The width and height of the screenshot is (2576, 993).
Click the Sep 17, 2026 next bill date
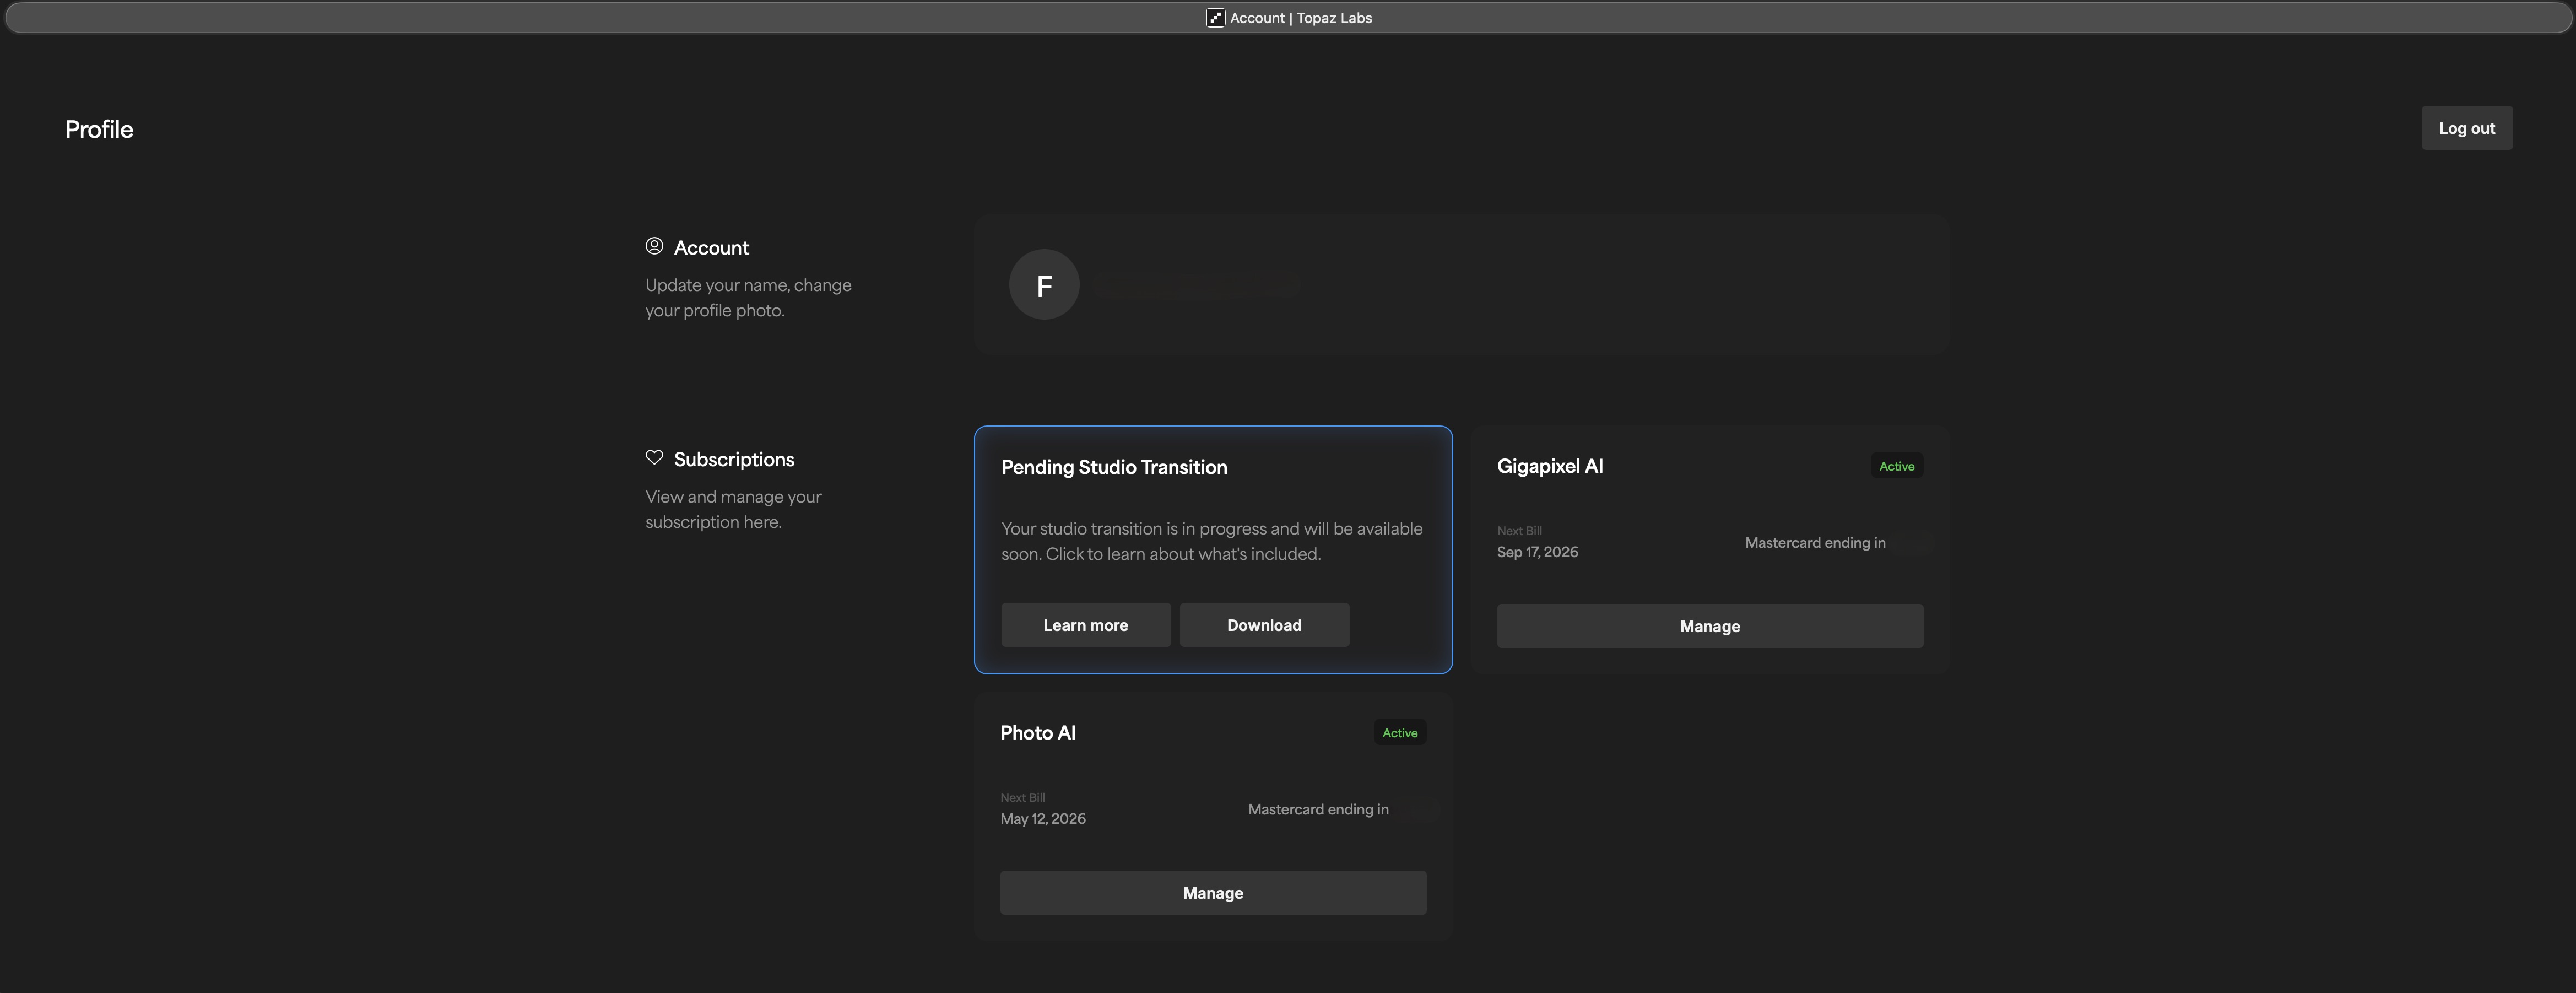1537,552
